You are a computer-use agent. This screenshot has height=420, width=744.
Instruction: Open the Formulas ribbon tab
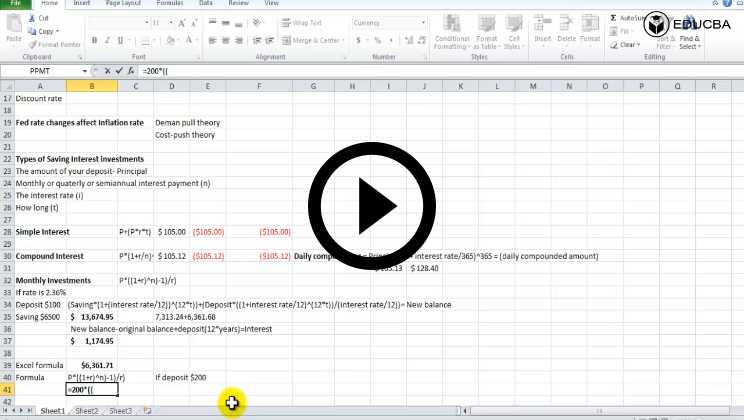pos(169,4)
